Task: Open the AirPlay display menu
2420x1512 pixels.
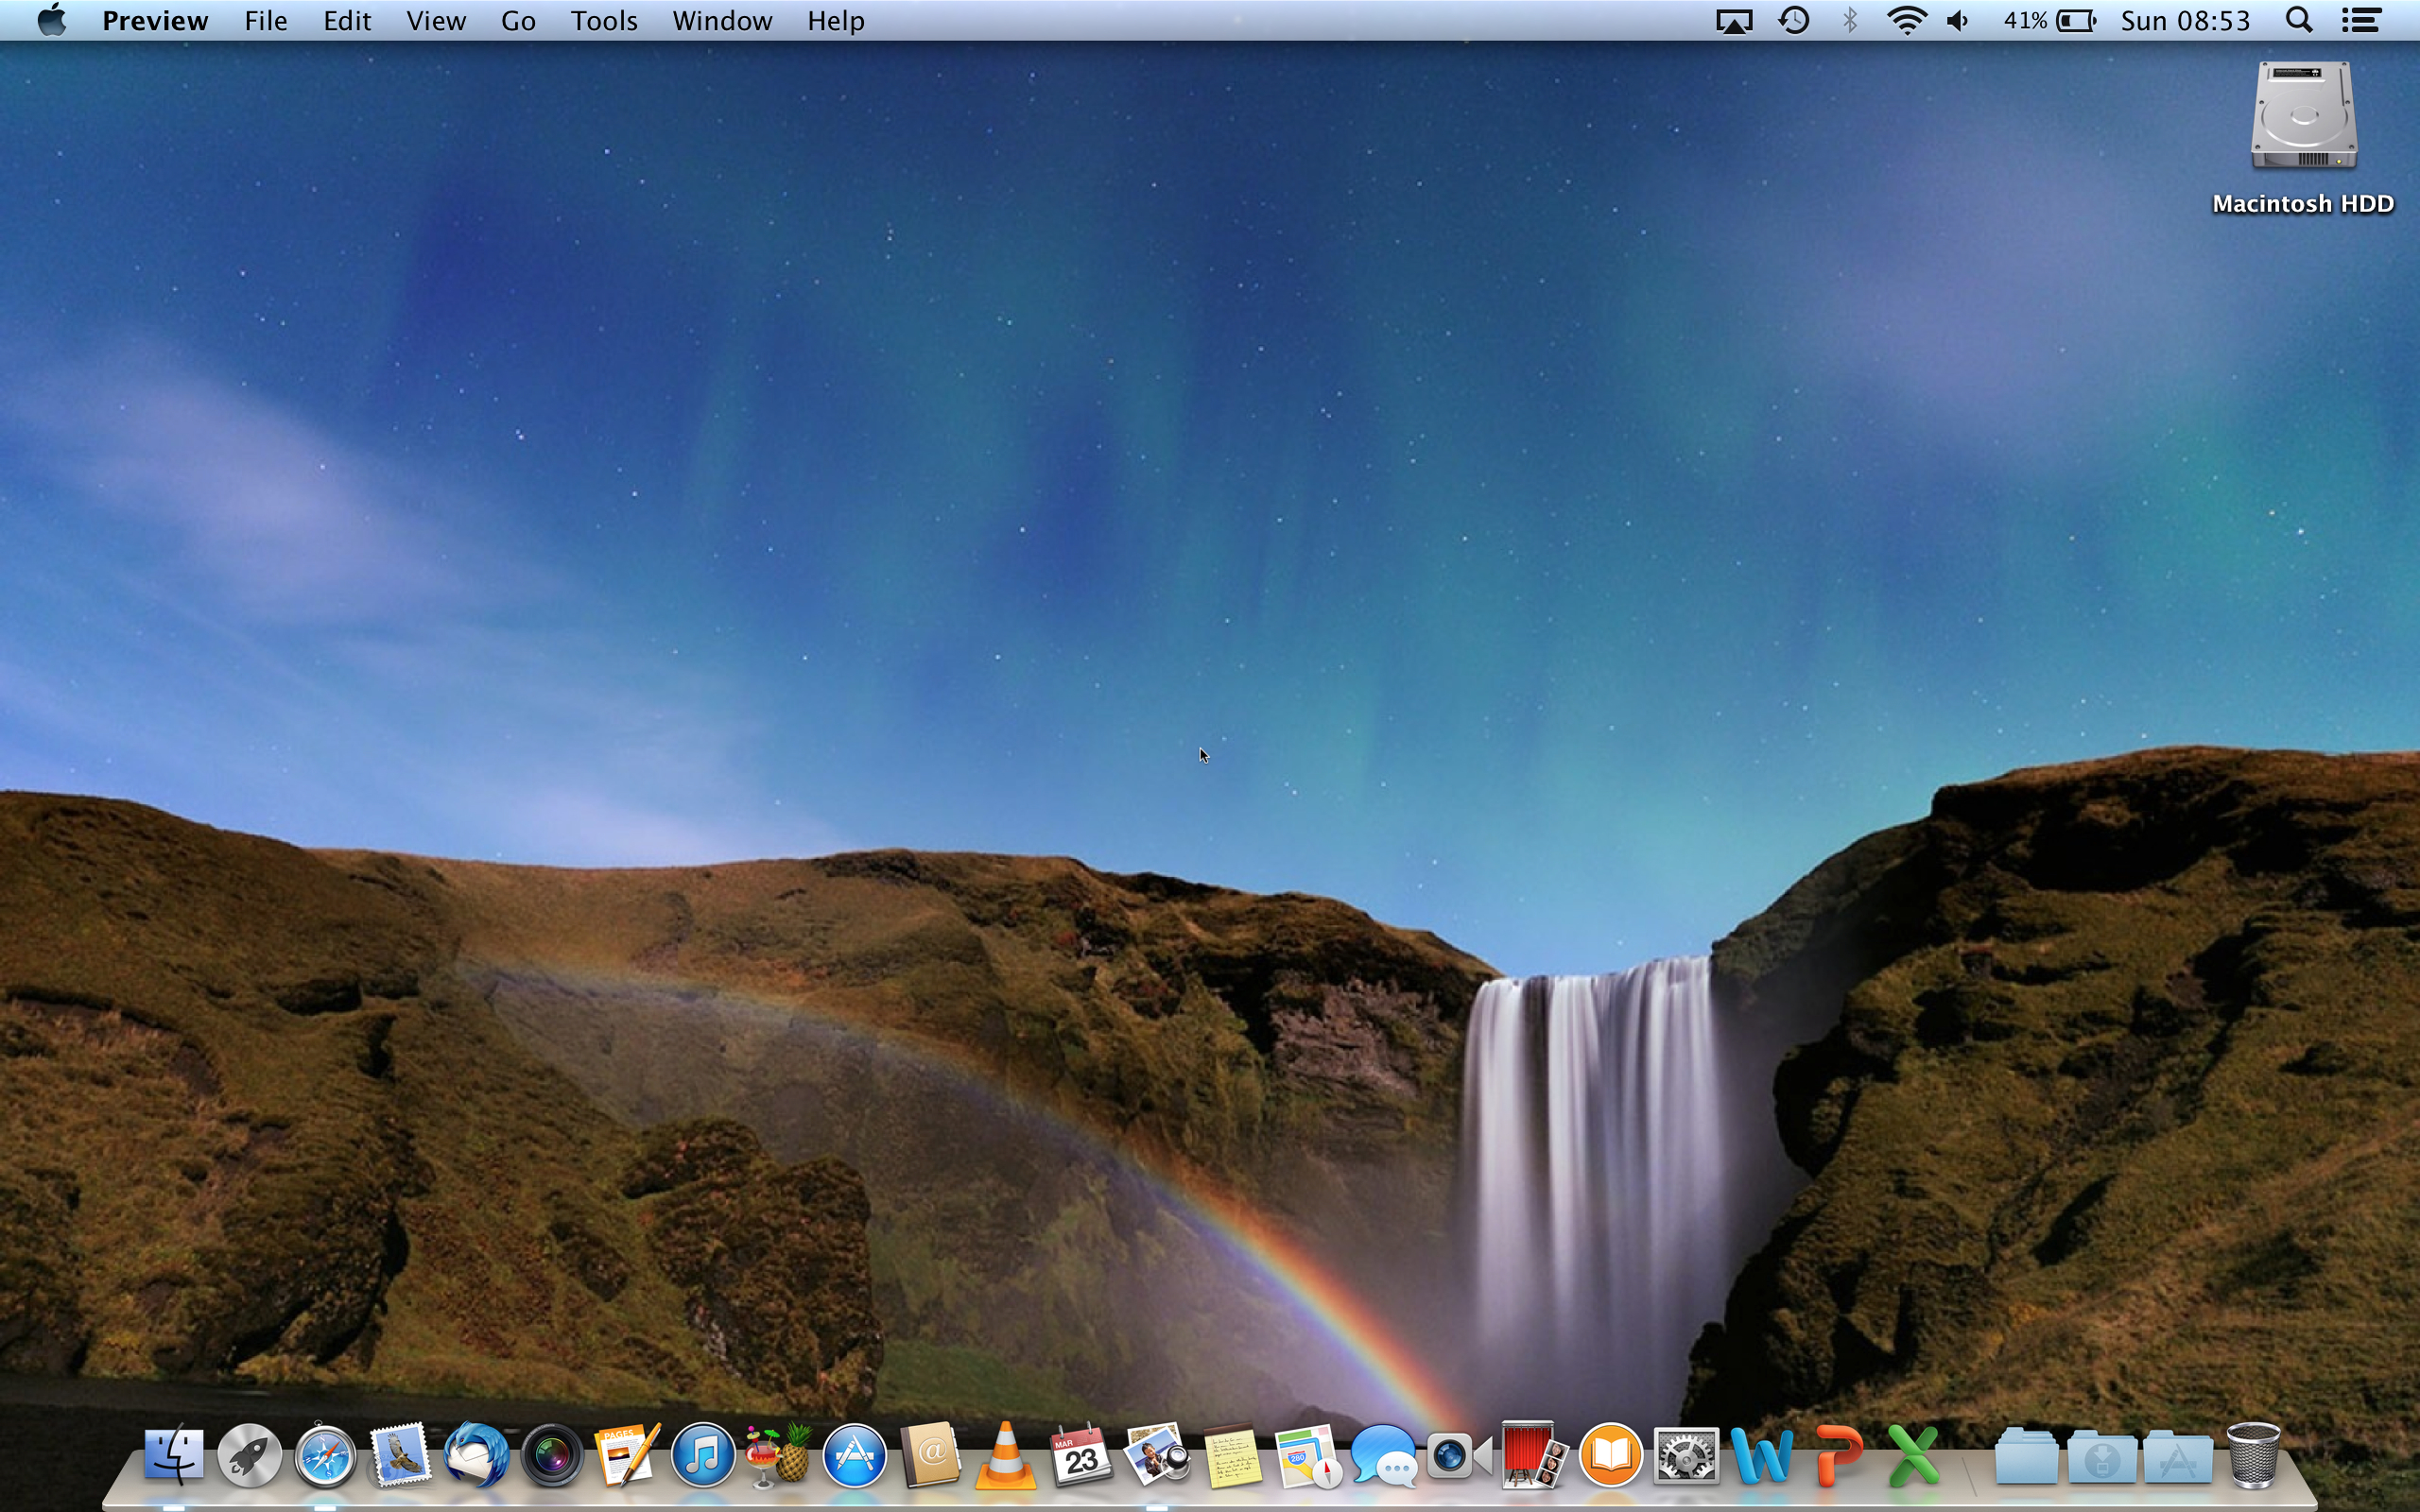Action: [x=1734, y=21]
